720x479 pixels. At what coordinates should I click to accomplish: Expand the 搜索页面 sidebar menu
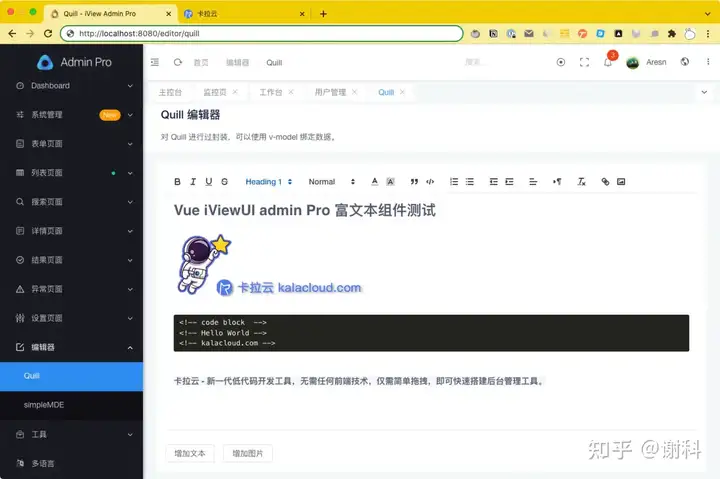click(x=71, y=202)
